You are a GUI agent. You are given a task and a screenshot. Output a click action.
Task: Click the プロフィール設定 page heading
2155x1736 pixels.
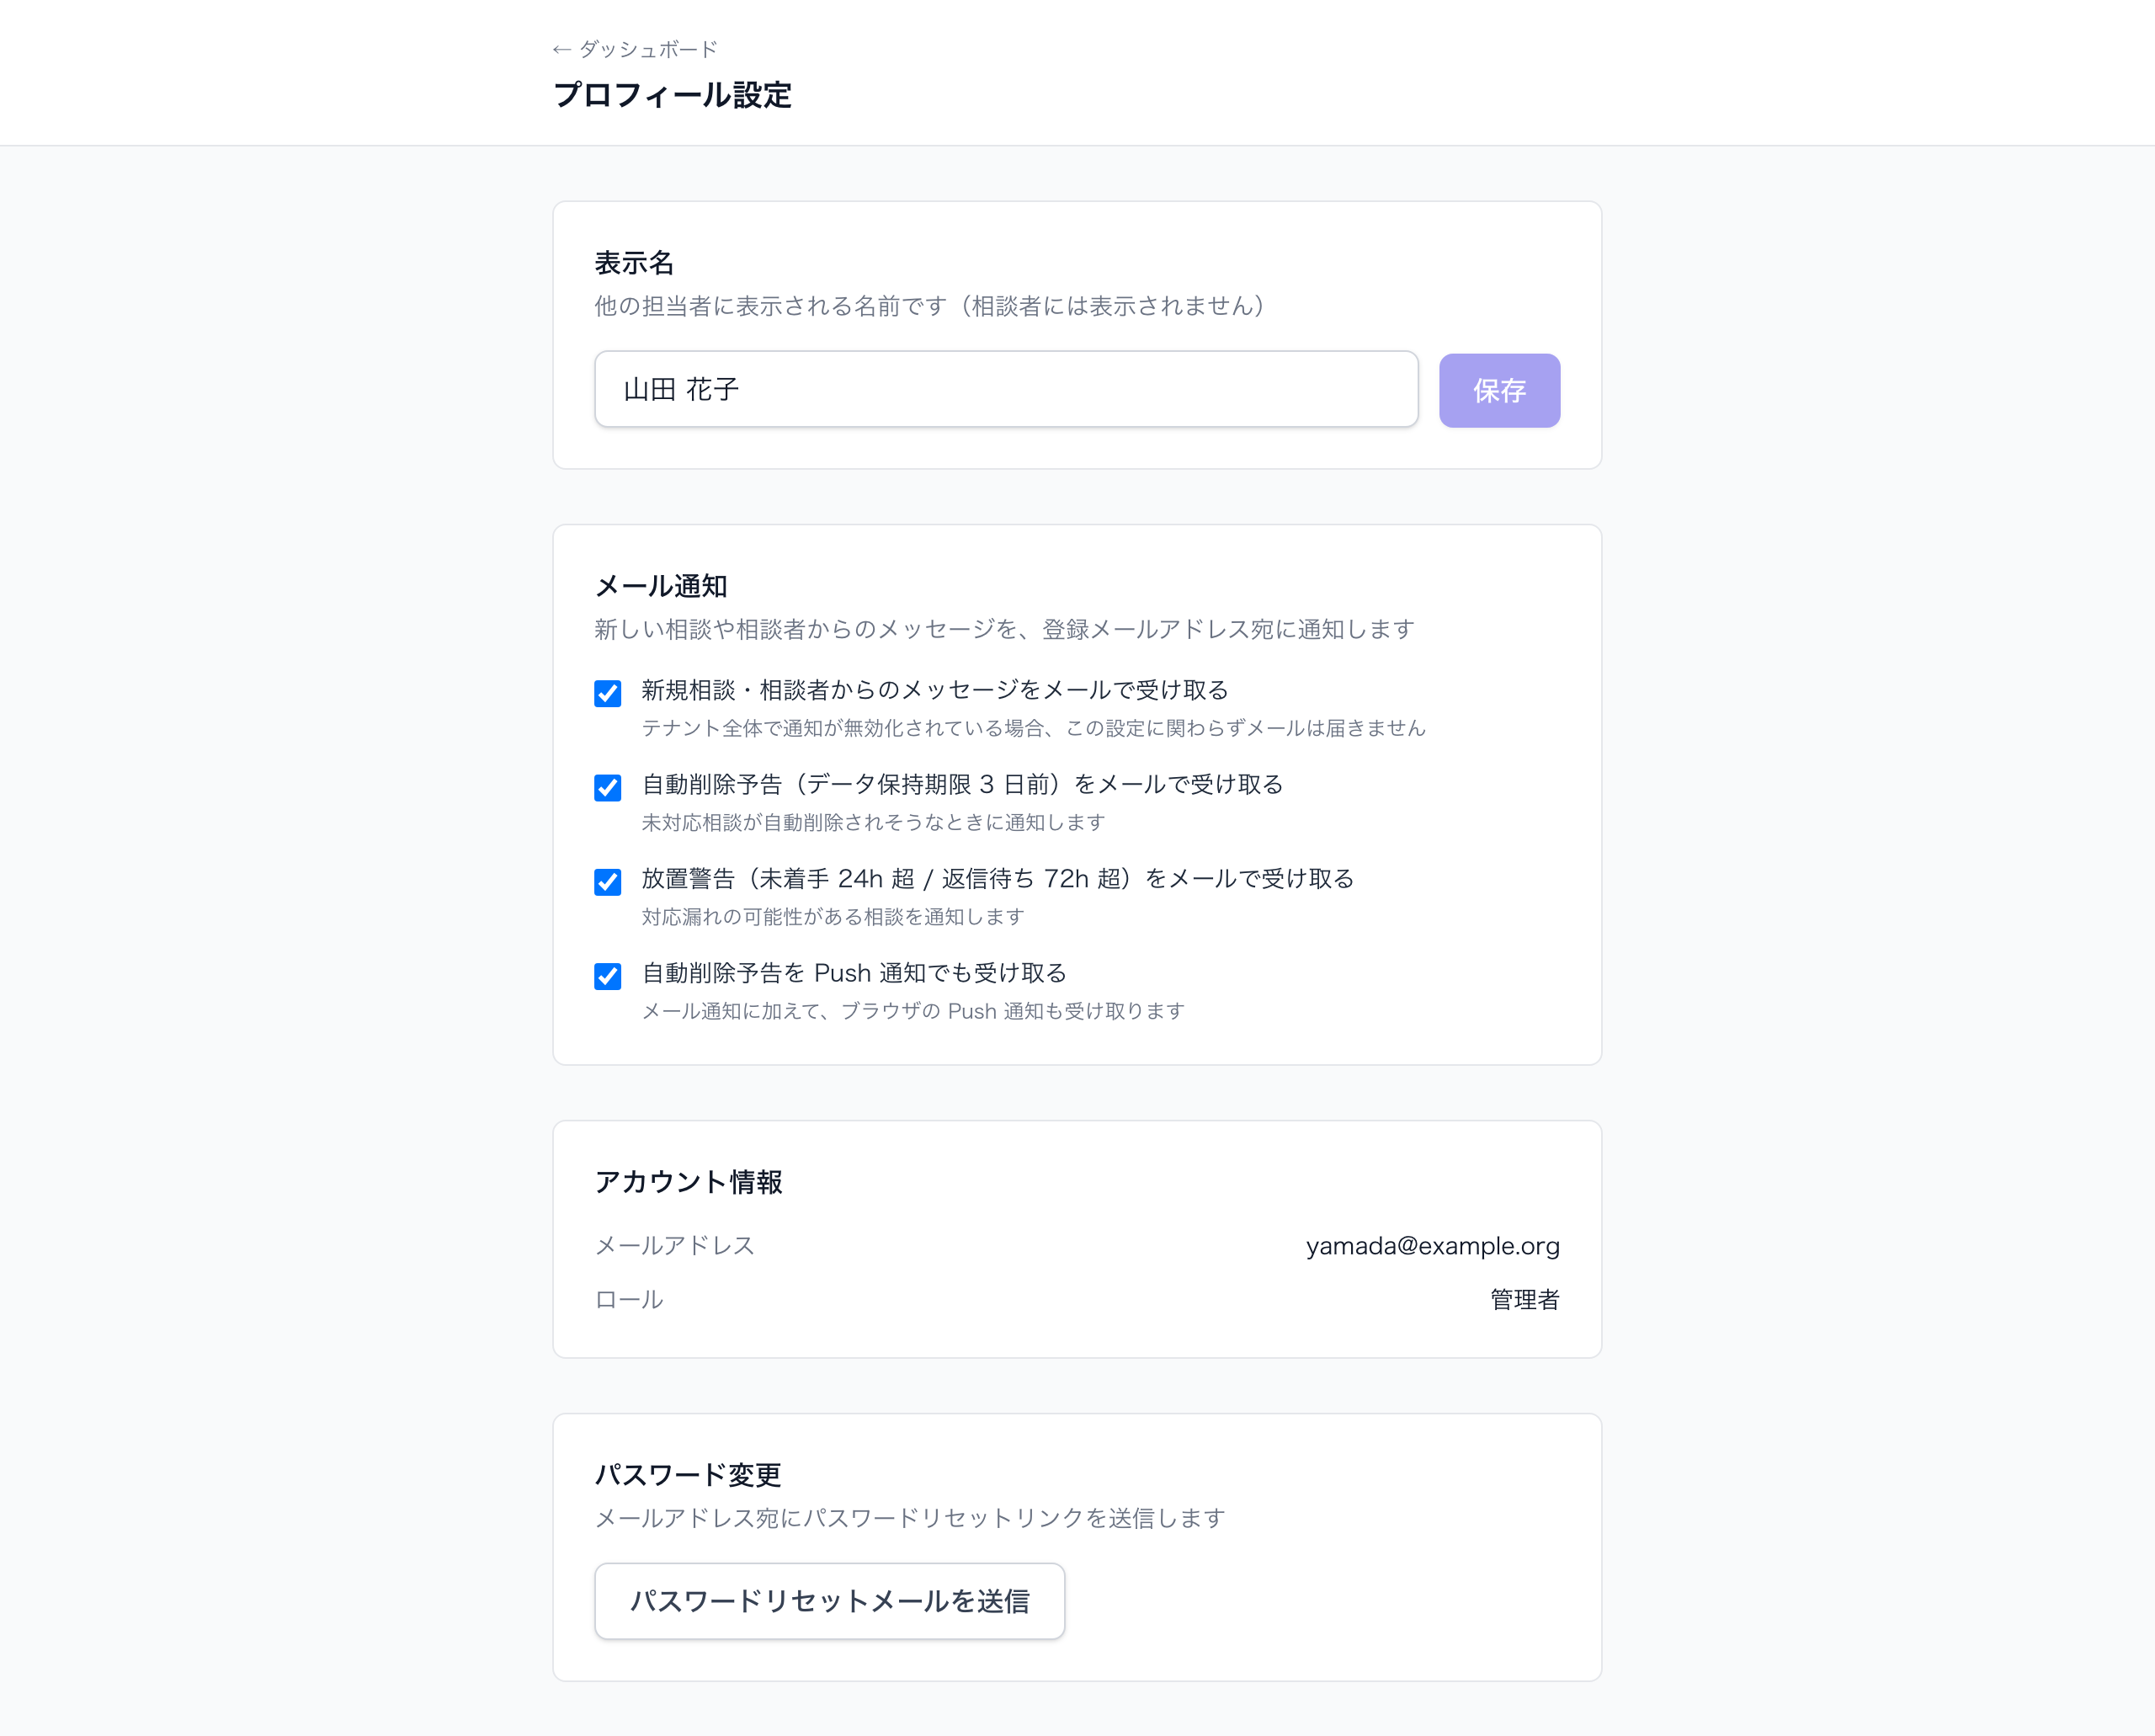[x=672, y=95]
